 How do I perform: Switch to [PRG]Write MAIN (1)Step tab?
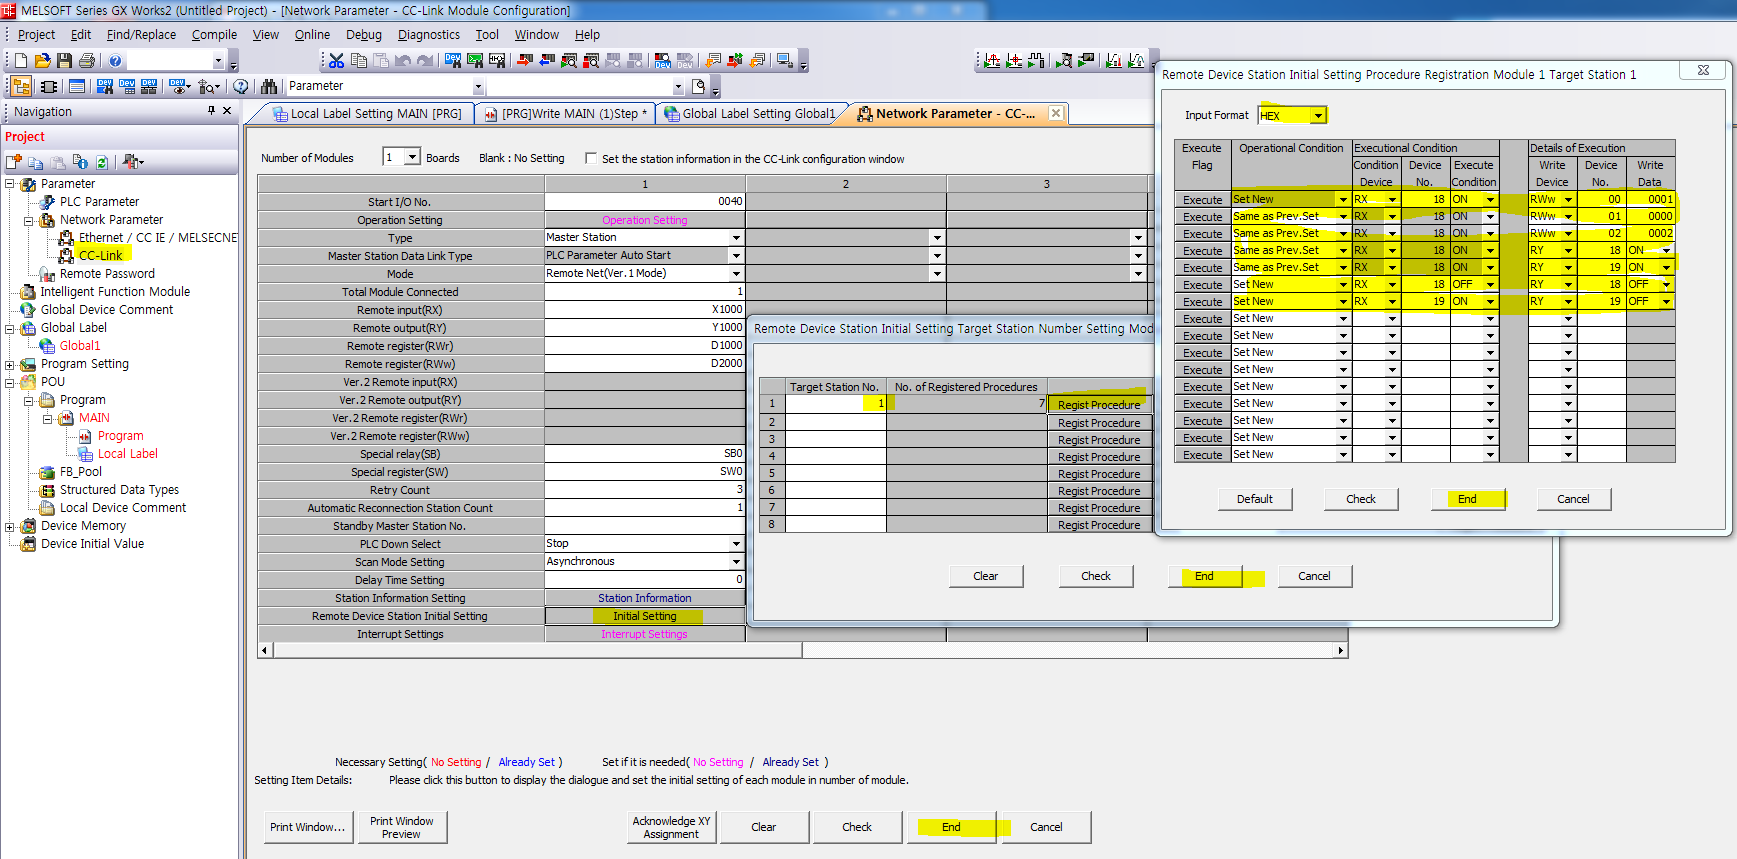tap(567, 114)
